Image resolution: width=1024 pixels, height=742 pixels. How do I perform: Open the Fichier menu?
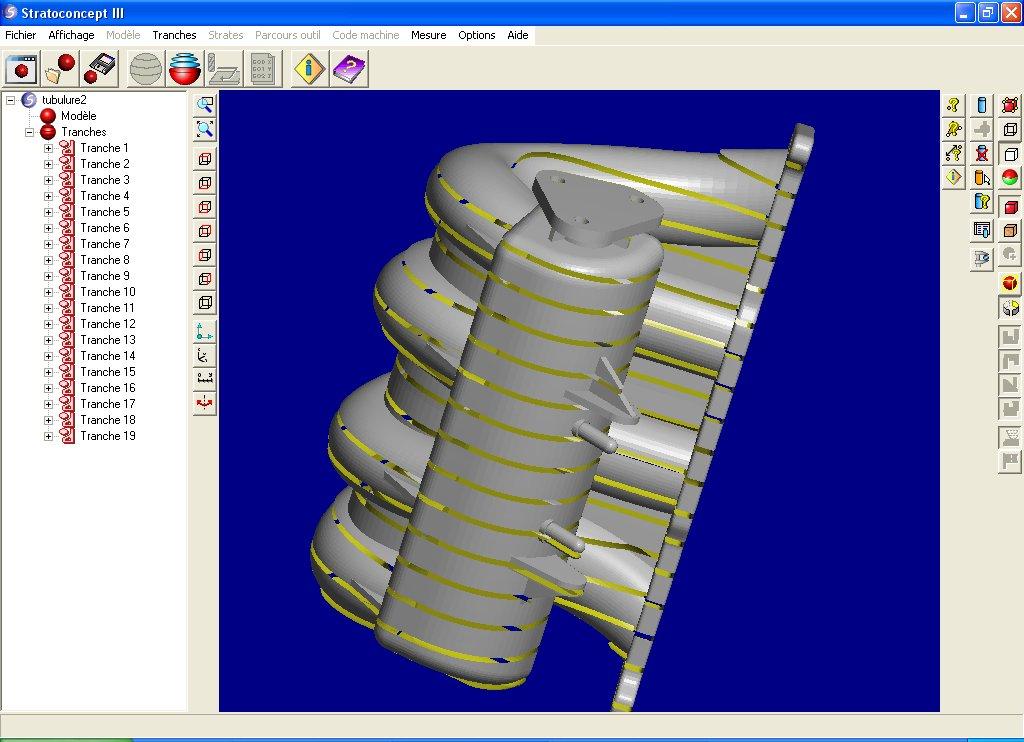click(21, 35)
